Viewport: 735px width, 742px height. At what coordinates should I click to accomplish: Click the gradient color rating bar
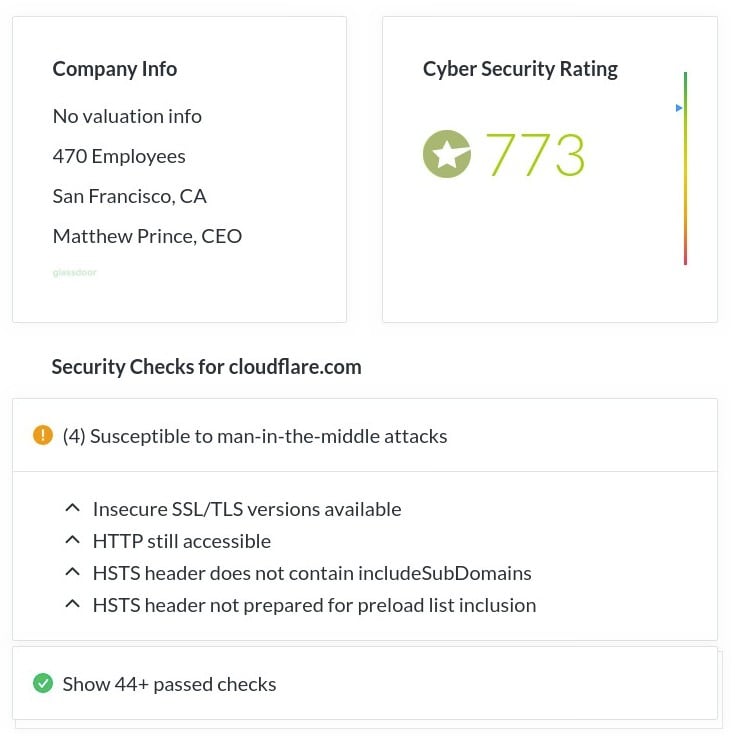click(685, 168)
